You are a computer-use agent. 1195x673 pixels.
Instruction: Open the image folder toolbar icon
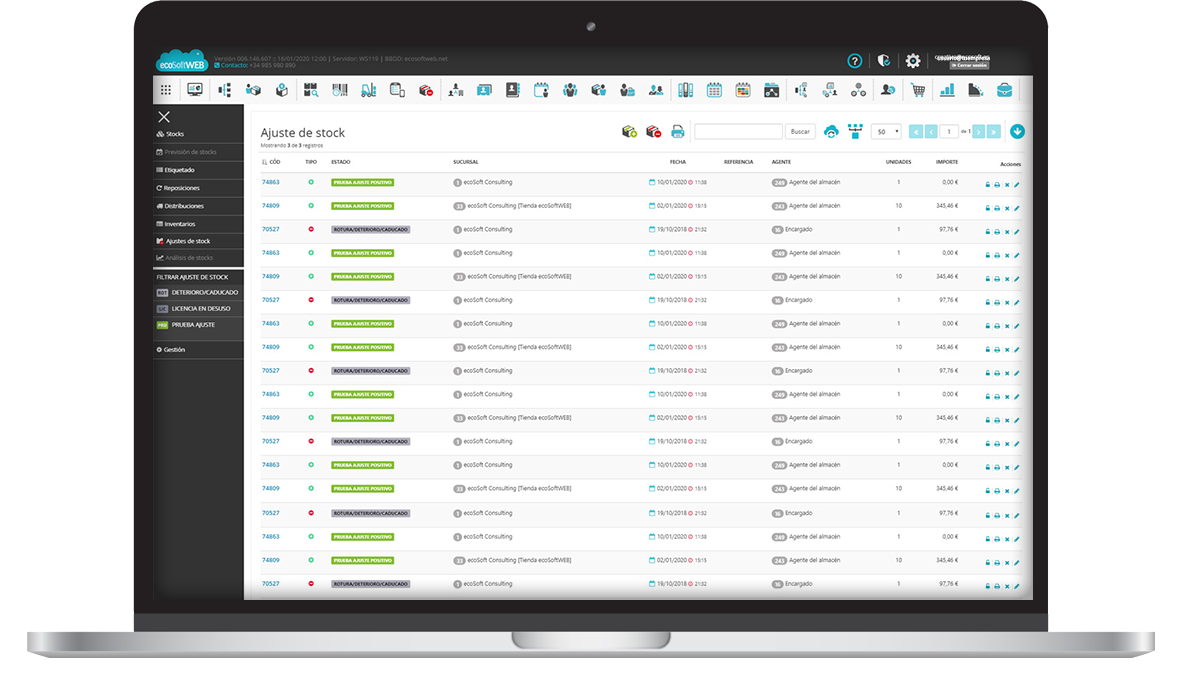point(771,90)
